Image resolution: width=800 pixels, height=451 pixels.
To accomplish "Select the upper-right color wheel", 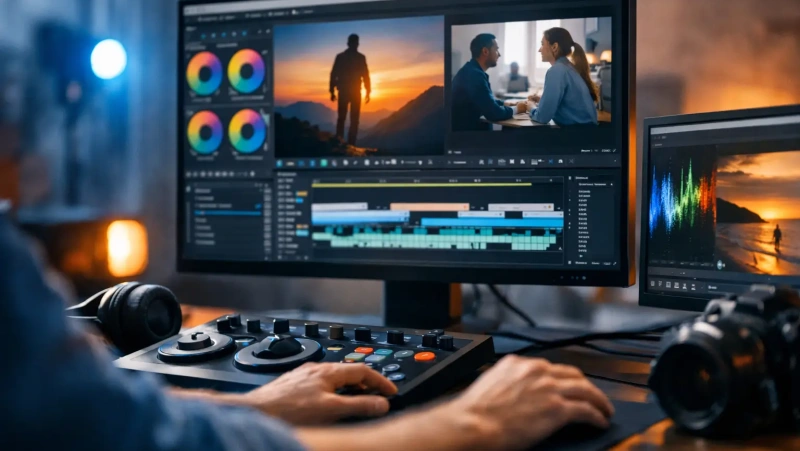I will 246,71.
